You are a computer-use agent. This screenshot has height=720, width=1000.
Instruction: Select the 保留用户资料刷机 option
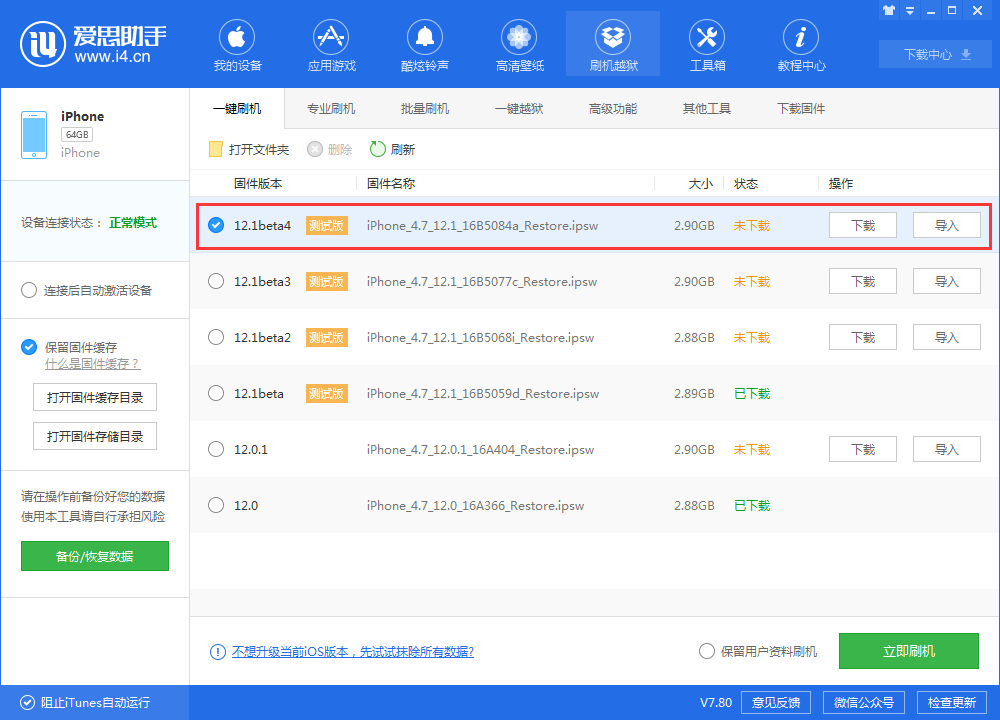(707, 651)
